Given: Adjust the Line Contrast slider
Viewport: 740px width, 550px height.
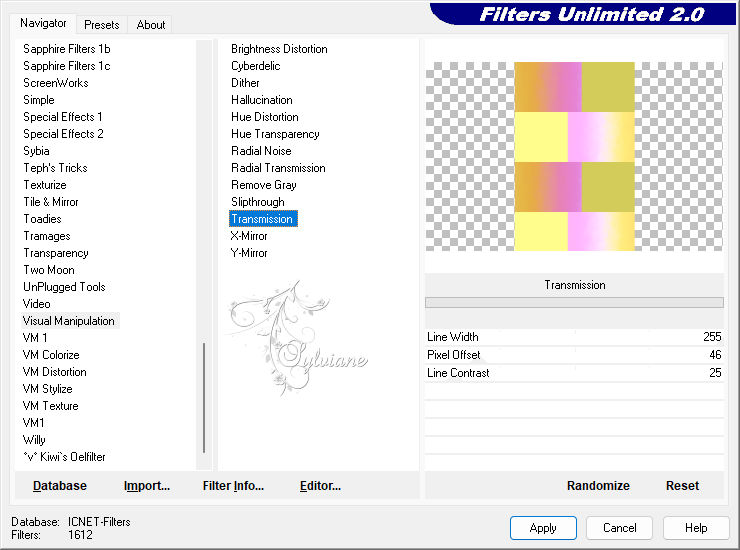Looking at the screenshot, I should click(x=574, y=372).
